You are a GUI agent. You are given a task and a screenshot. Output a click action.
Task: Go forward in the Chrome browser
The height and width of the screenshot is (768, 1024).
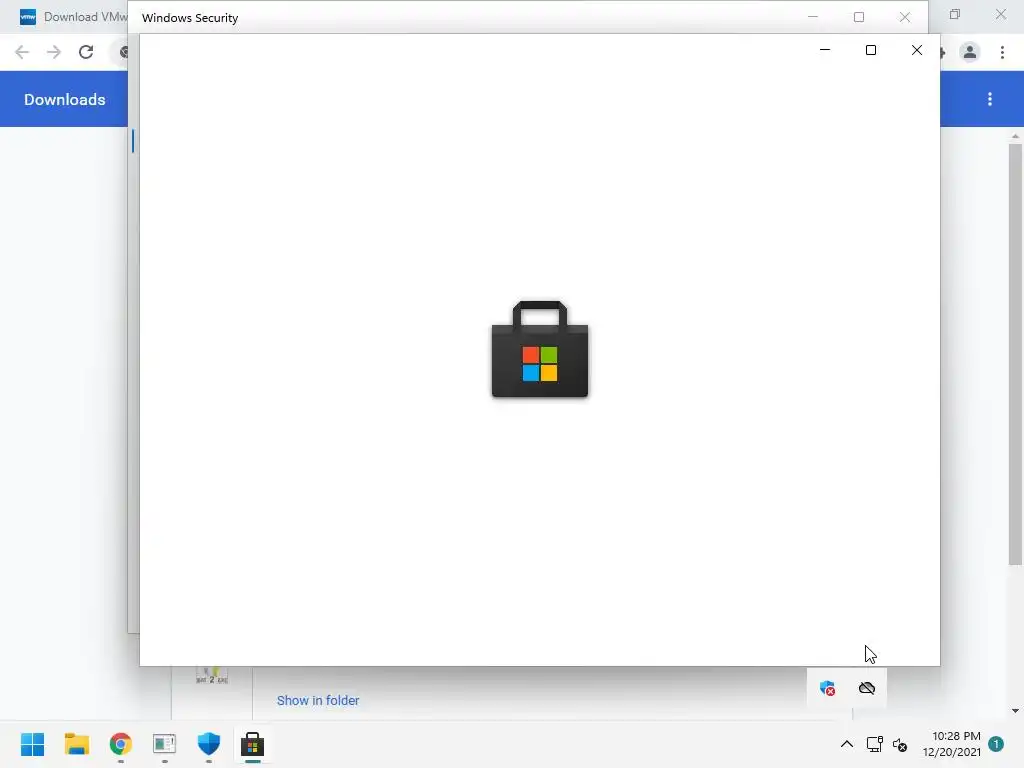pos(54,52)
